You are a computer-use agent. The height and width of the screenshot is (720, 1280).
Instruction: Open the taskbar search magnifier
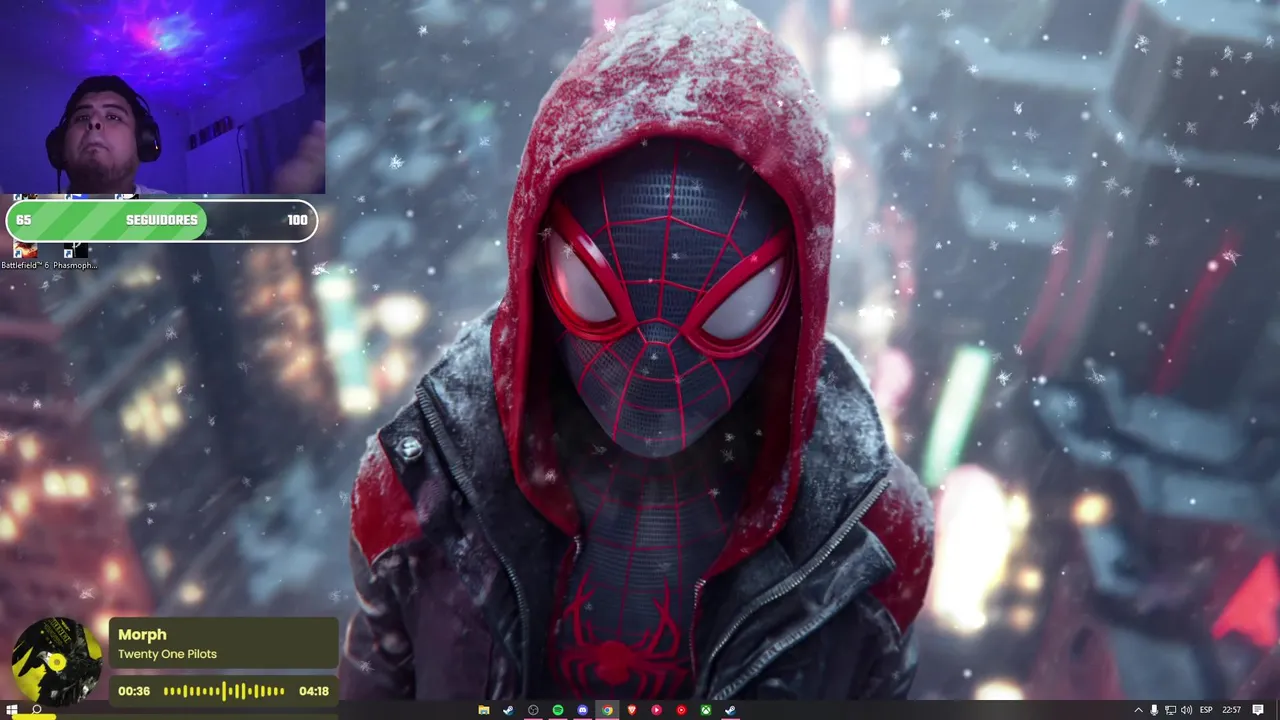tap(37, 710)
